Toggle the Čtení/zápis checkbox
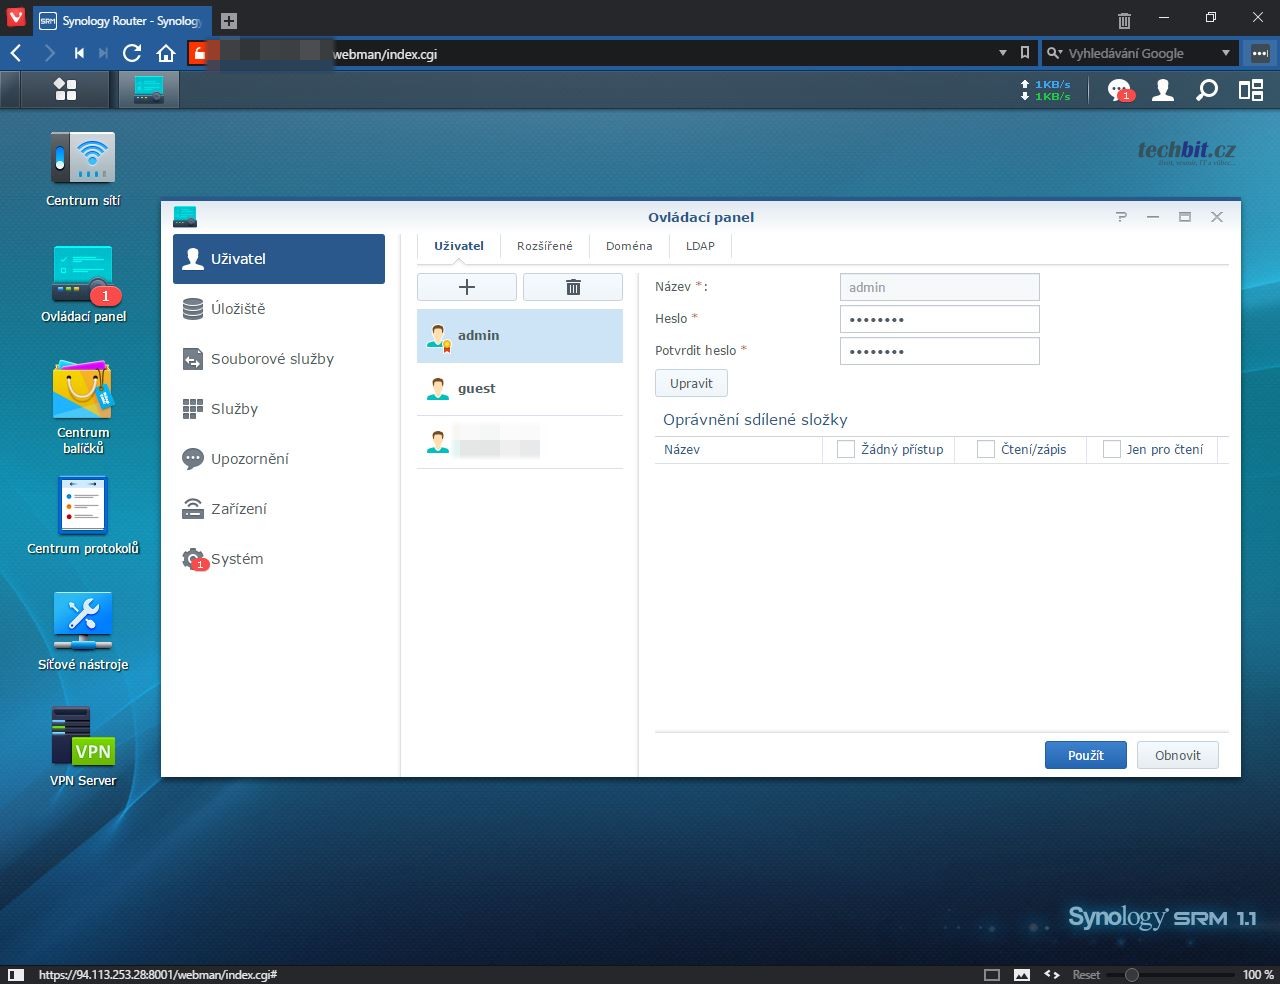The width and height of the screenshot is (1280, 984). 986,450
